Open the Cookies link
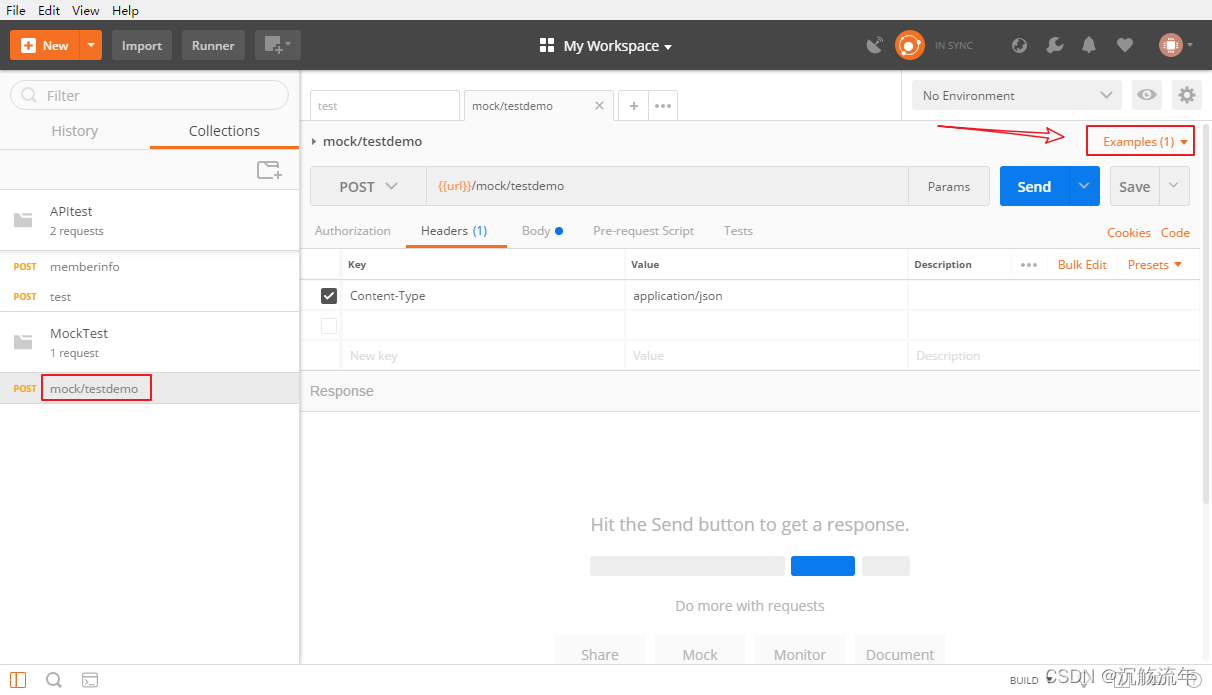This screenshot has height=695, width=1212. coord(1129,233)
